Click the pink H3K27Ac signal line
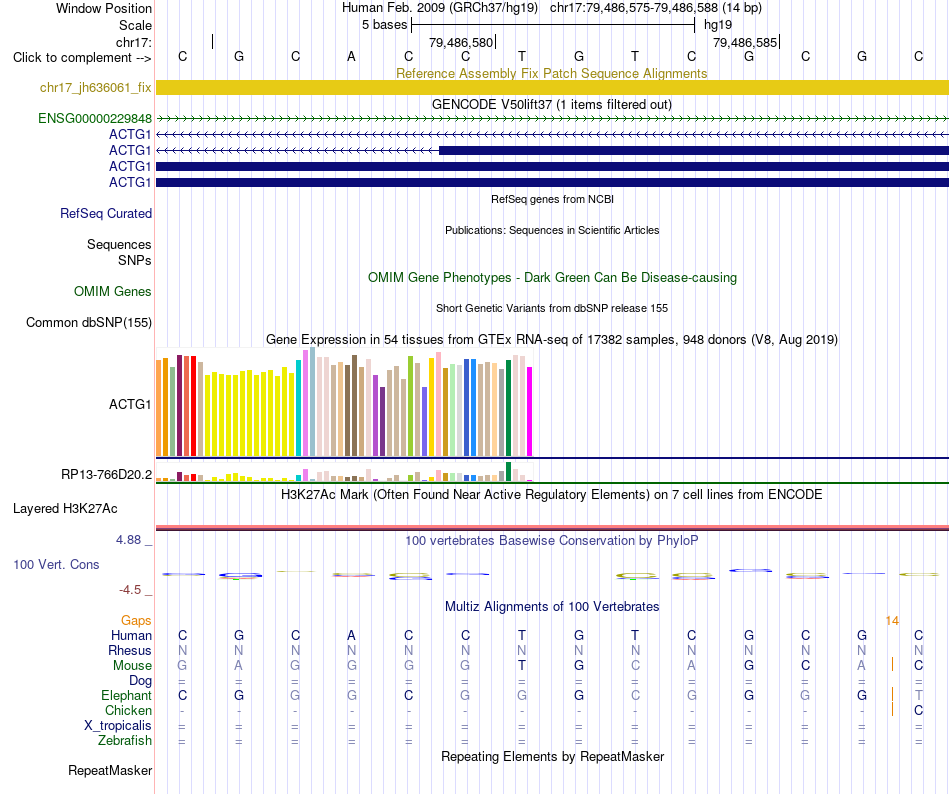The height and width of the screenshot is (794, 950). point(552,528)
